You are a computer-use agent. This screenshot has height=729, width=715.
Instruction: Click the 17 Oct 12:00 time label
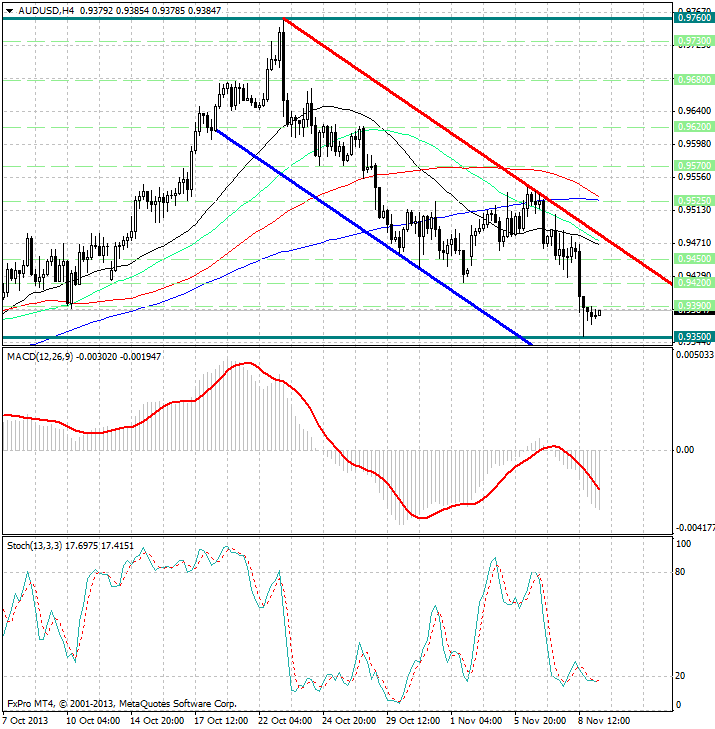(221, 721)
